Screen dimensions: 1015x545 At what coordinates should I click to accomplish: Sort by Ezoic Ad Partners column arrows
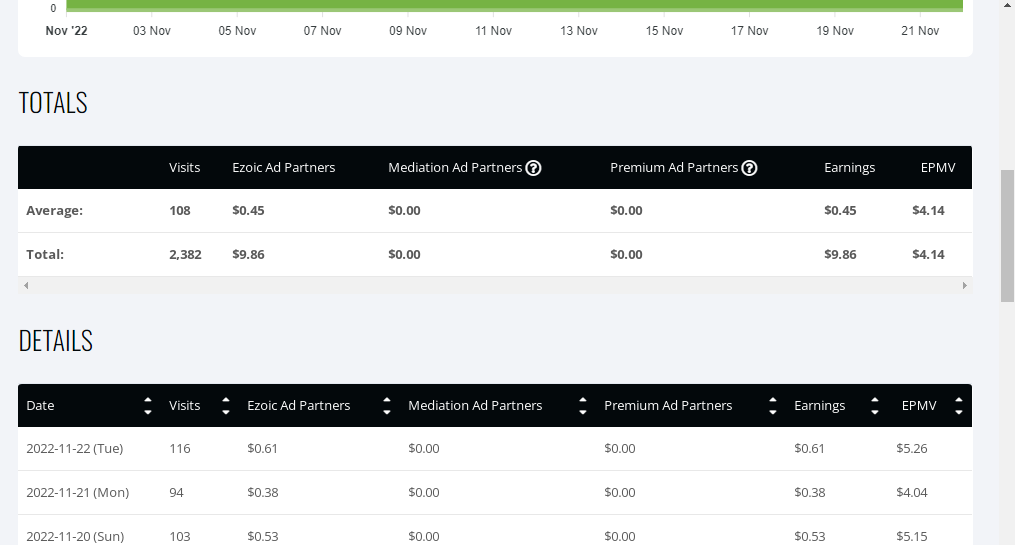click(386, 406)
